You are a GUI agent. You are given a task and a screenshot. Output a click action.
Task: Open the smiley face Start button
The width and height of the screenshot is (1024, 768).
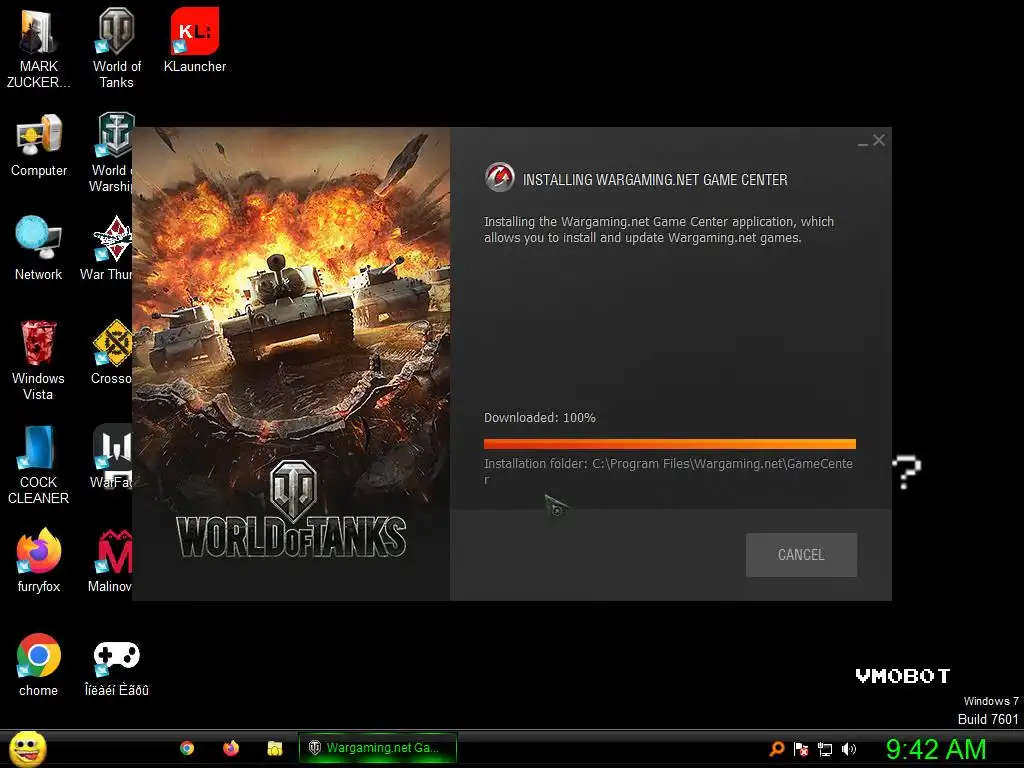click(27, 748)
